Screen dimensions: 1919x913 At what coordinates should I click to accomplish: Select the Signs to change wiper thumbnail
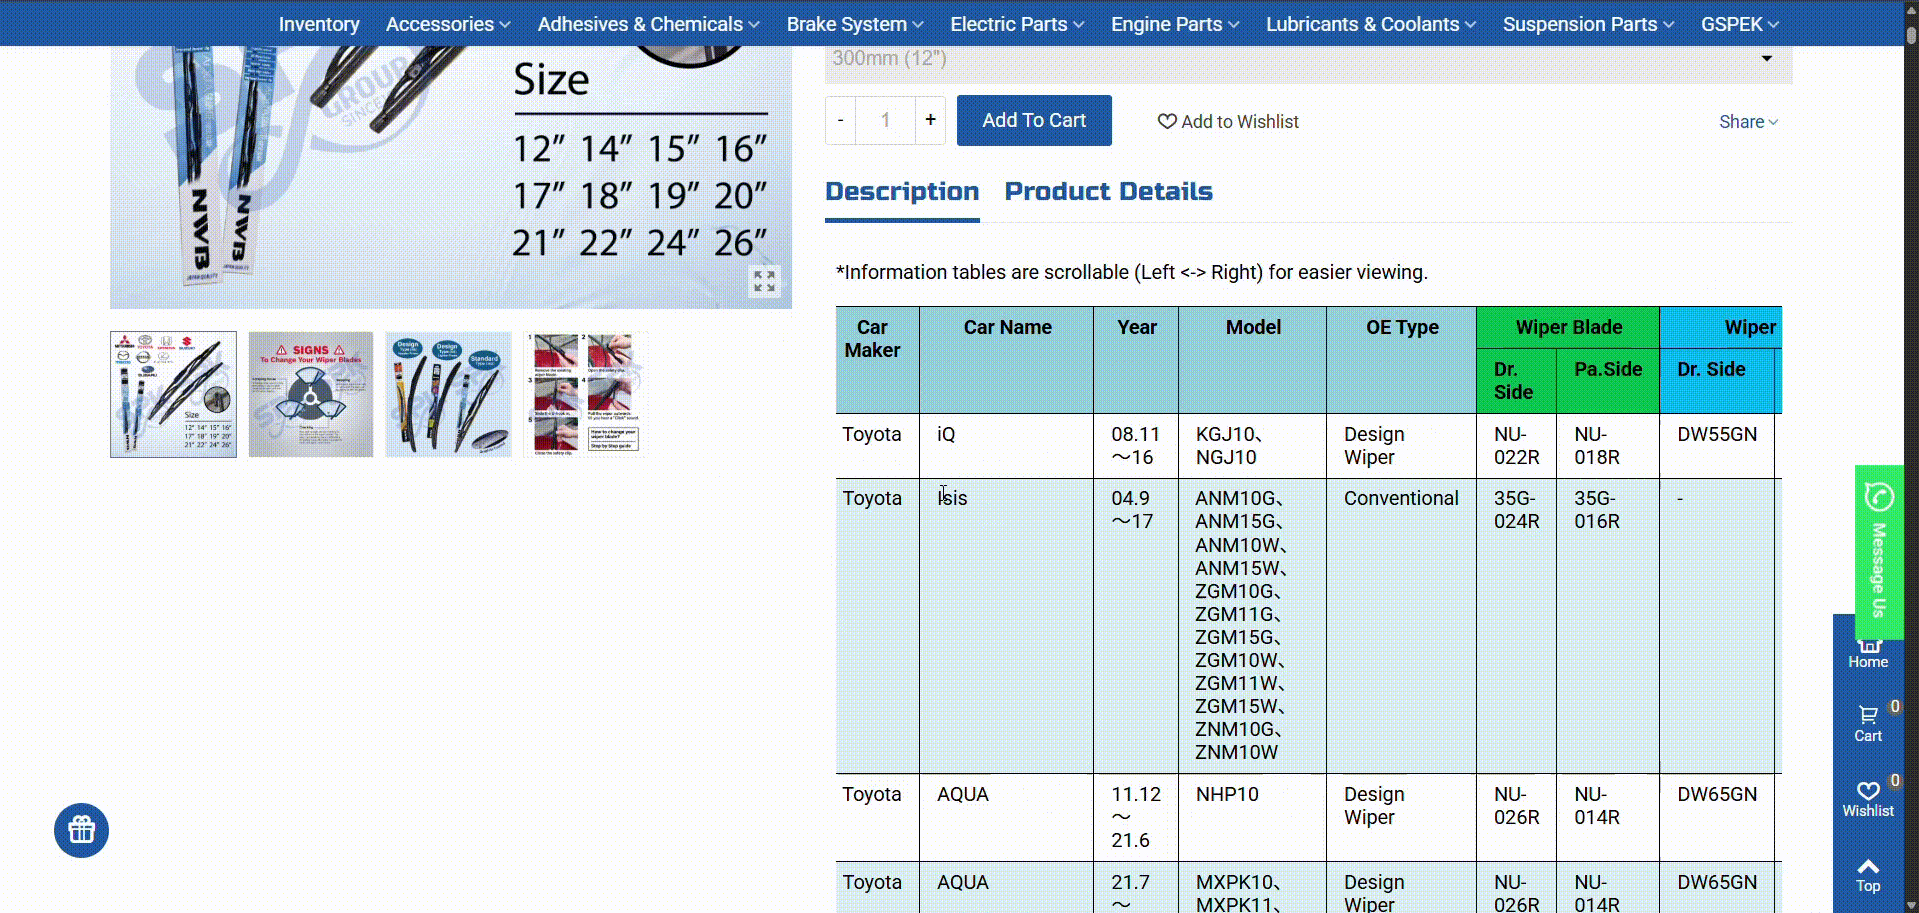pyautogui.click(x=311, y=394)
